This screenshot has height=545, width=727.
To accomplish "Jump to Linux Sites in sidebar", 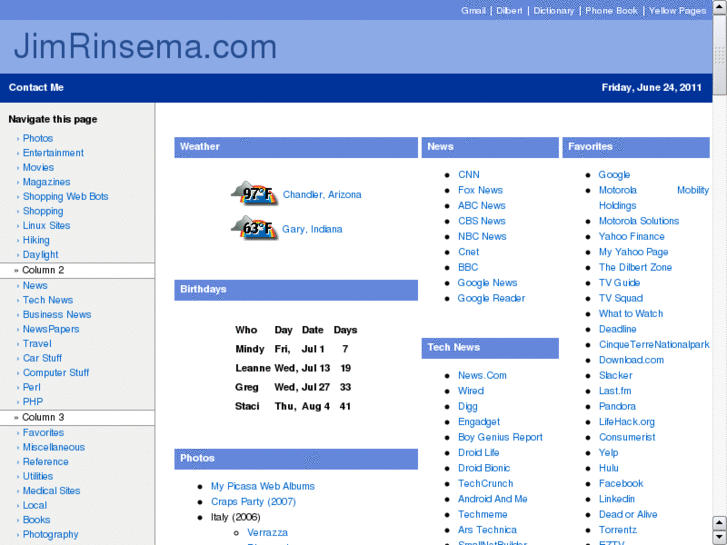I will tap(46, 225).
